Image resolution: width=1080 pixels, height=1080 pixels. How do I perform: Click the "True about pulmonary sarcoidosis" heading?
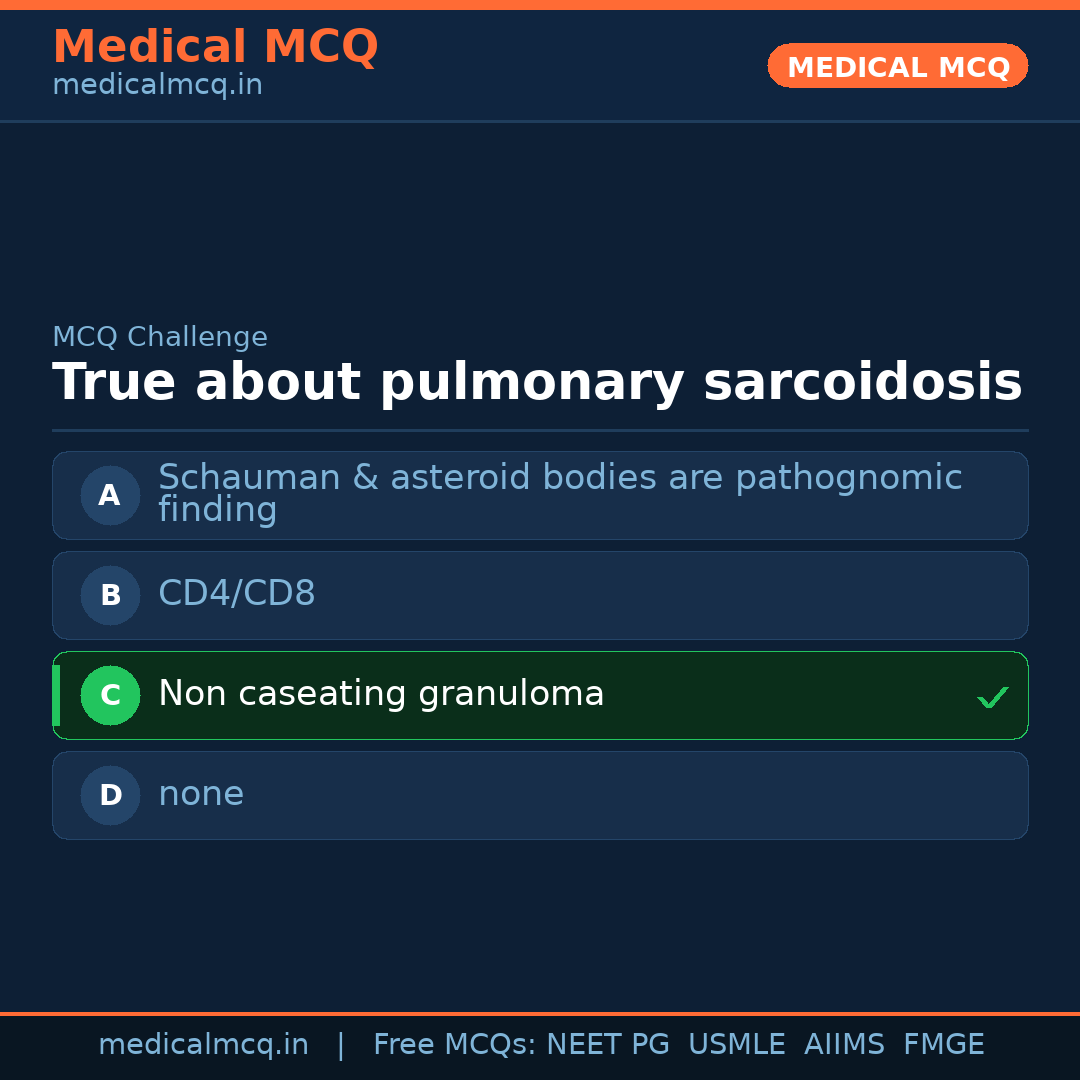pyautogui.click(x=537, y=383)
